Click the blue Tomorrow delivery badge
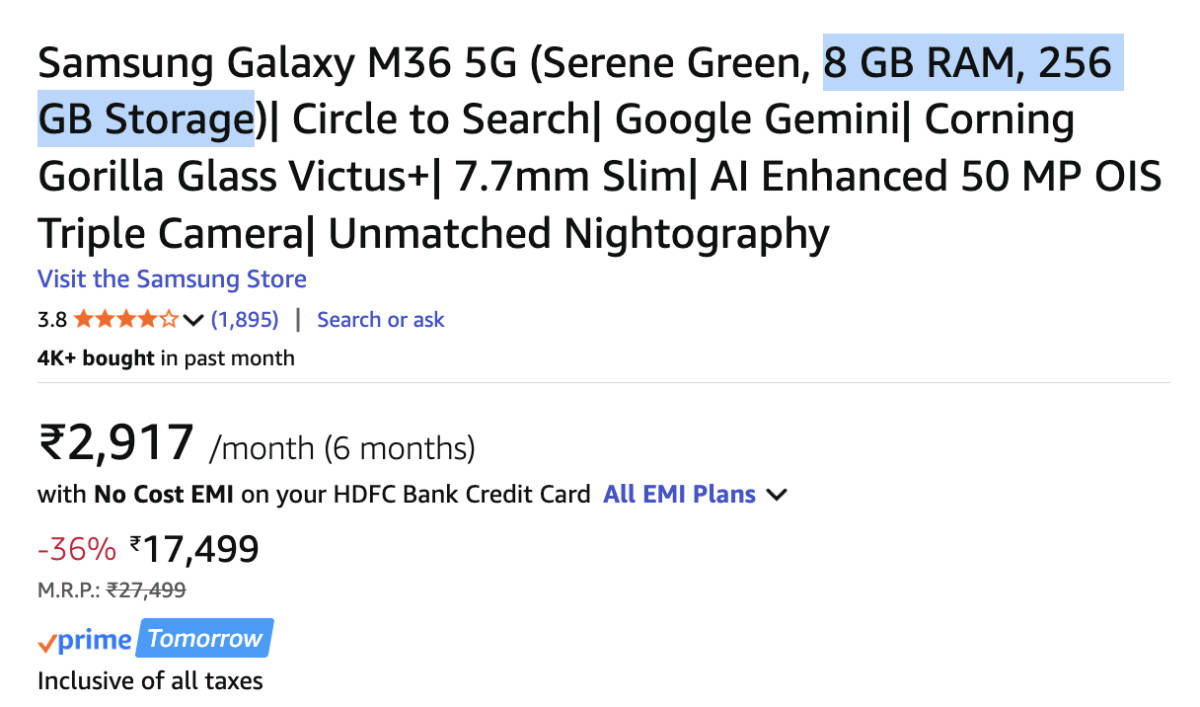Screen dimensions: 1200x707 pos(205,639)
